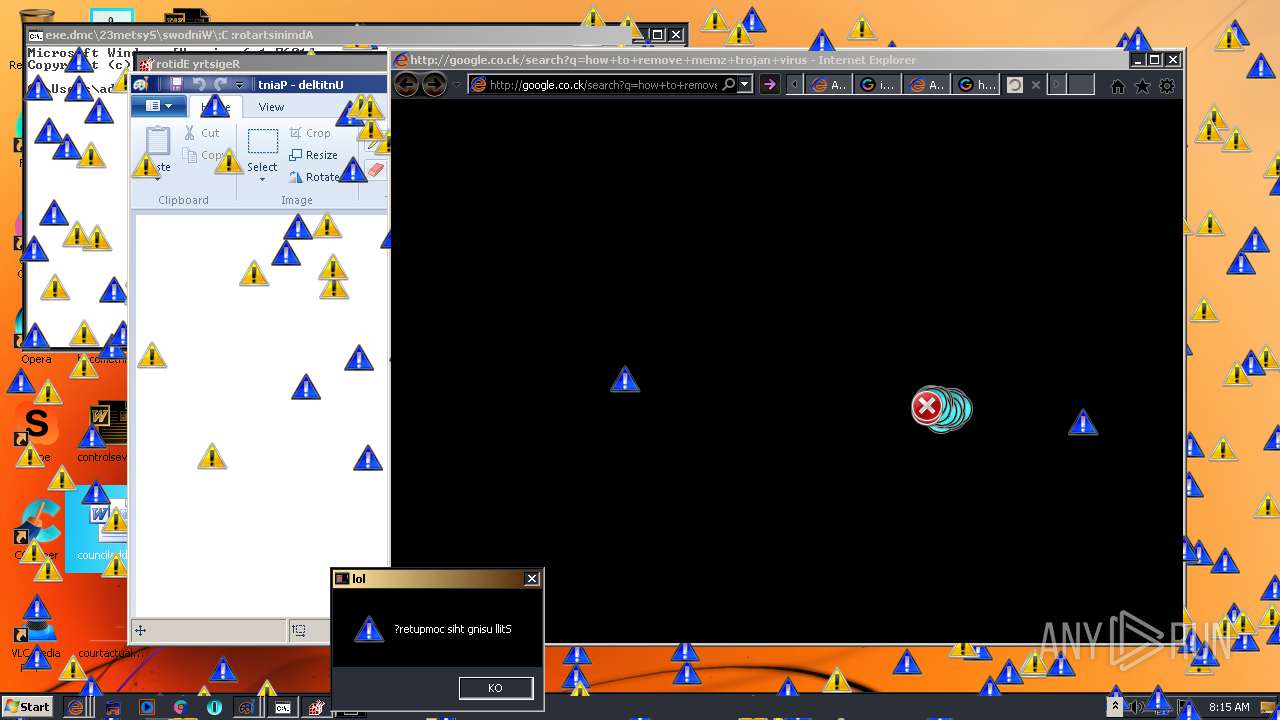Open Chrome from the taskbar

coord(181,707)
